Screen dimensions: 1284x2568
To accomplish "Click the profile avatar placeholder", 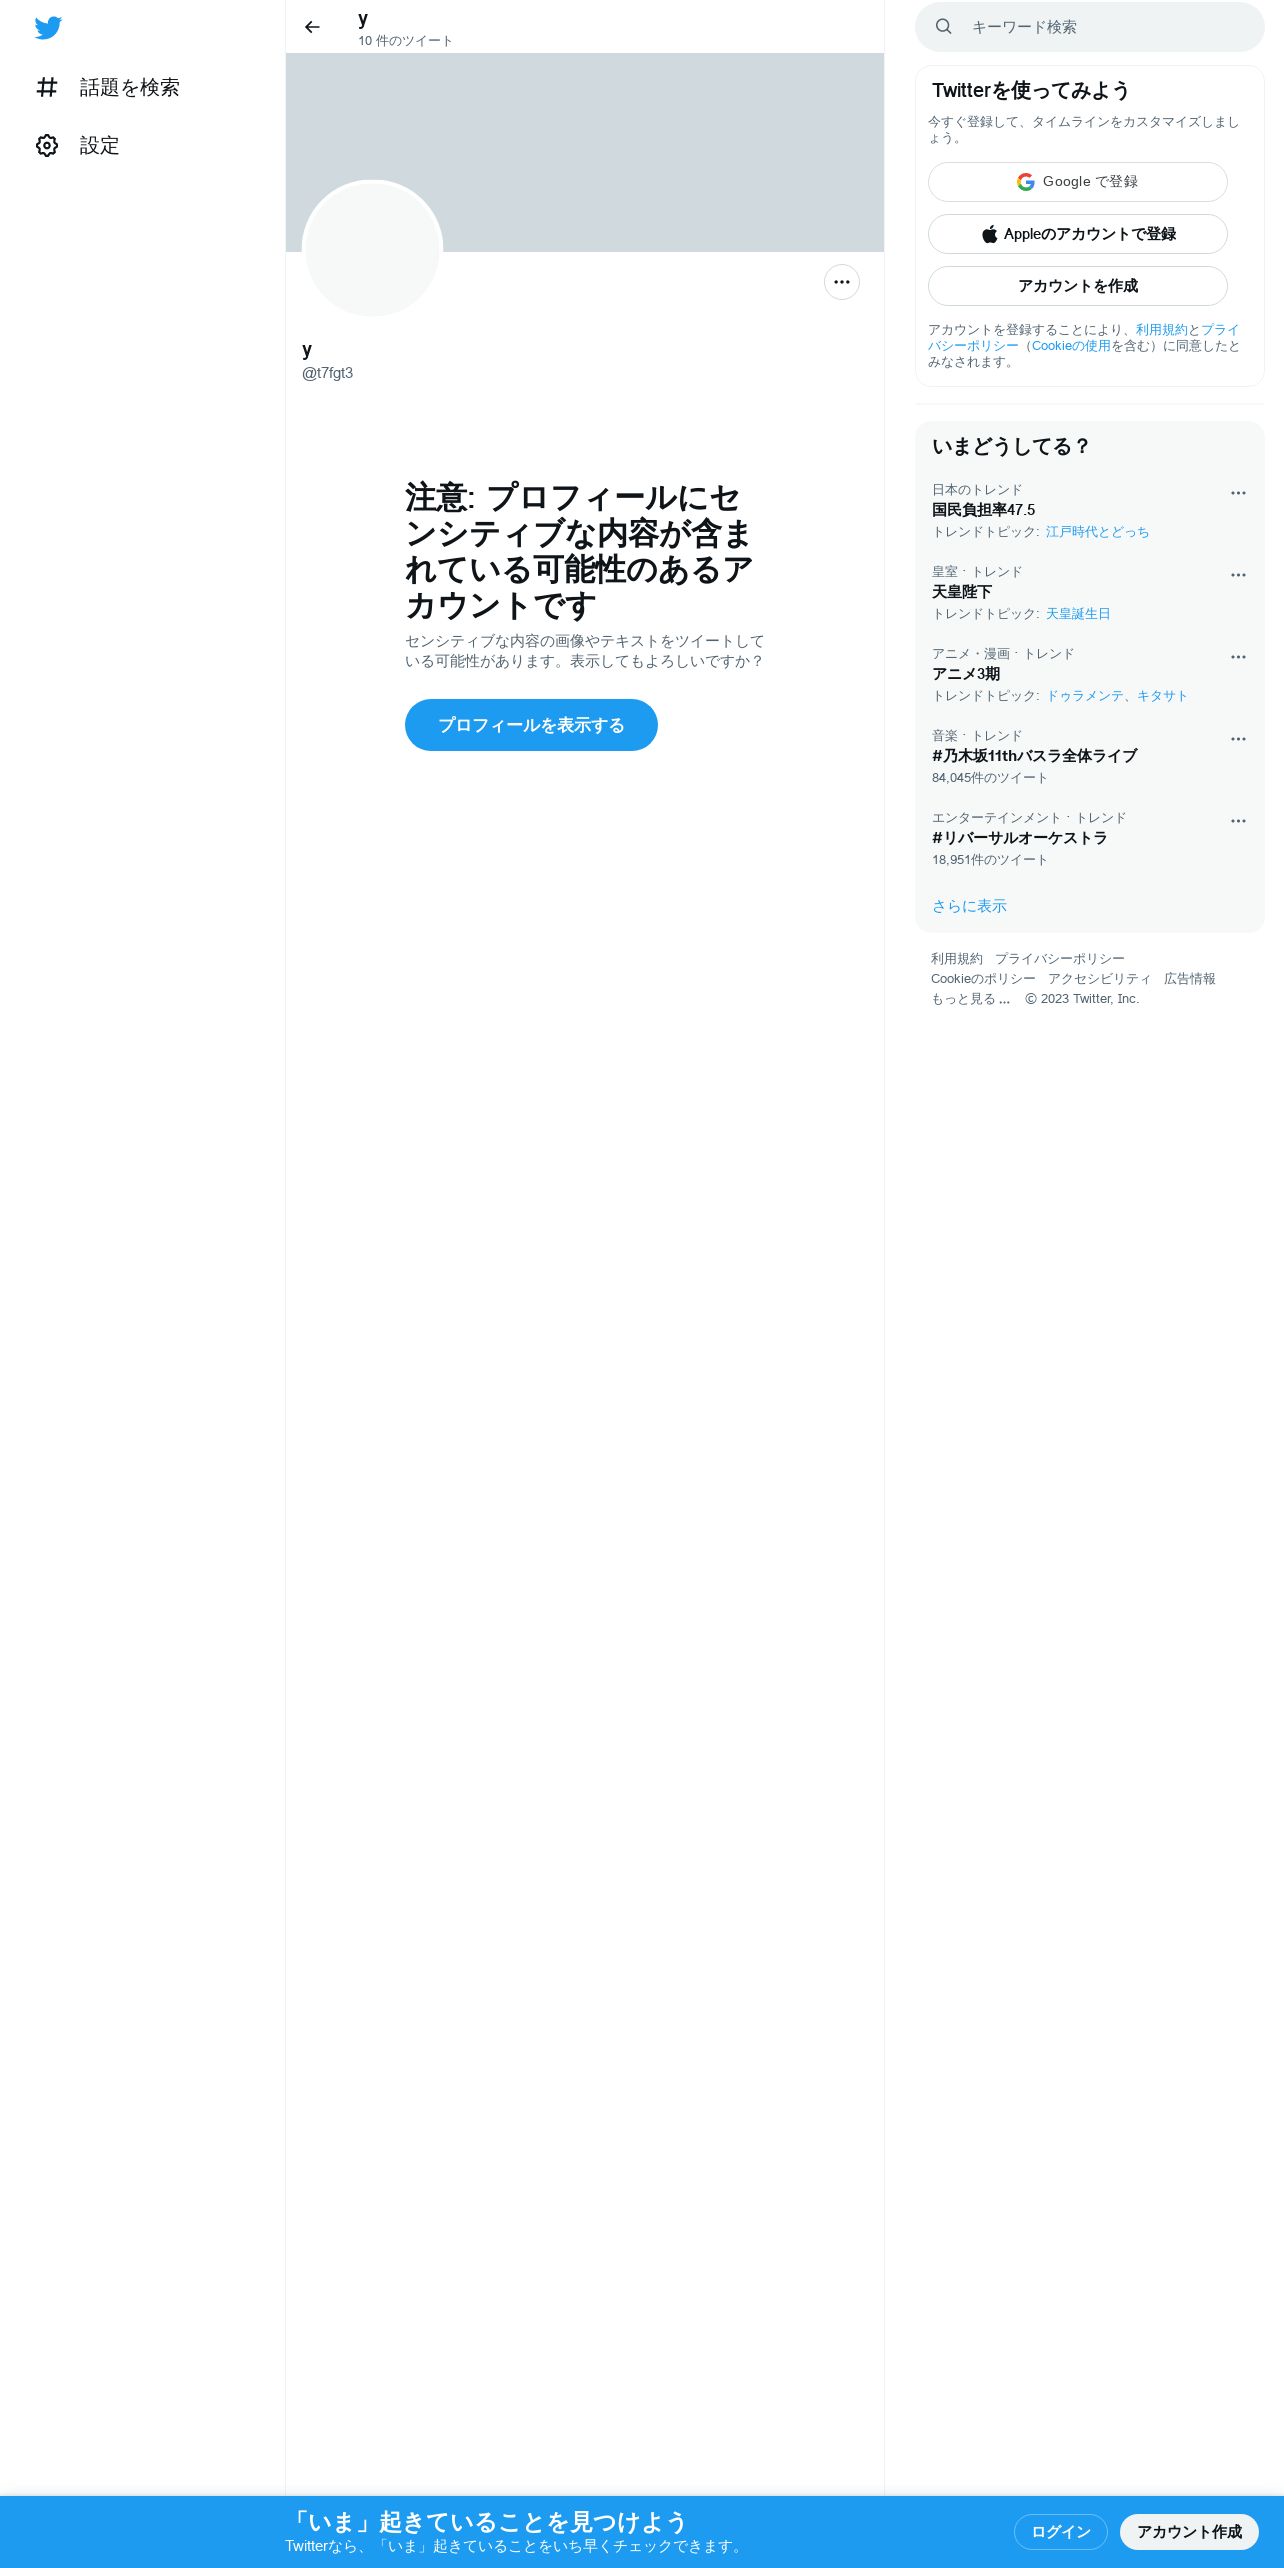I will (x=372, y=249).
